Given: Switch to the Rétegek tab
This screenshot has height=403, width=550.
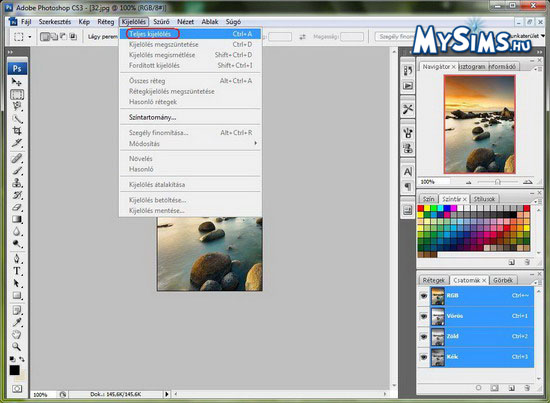Looking at the screenshot, I should [x=434, y=280].
